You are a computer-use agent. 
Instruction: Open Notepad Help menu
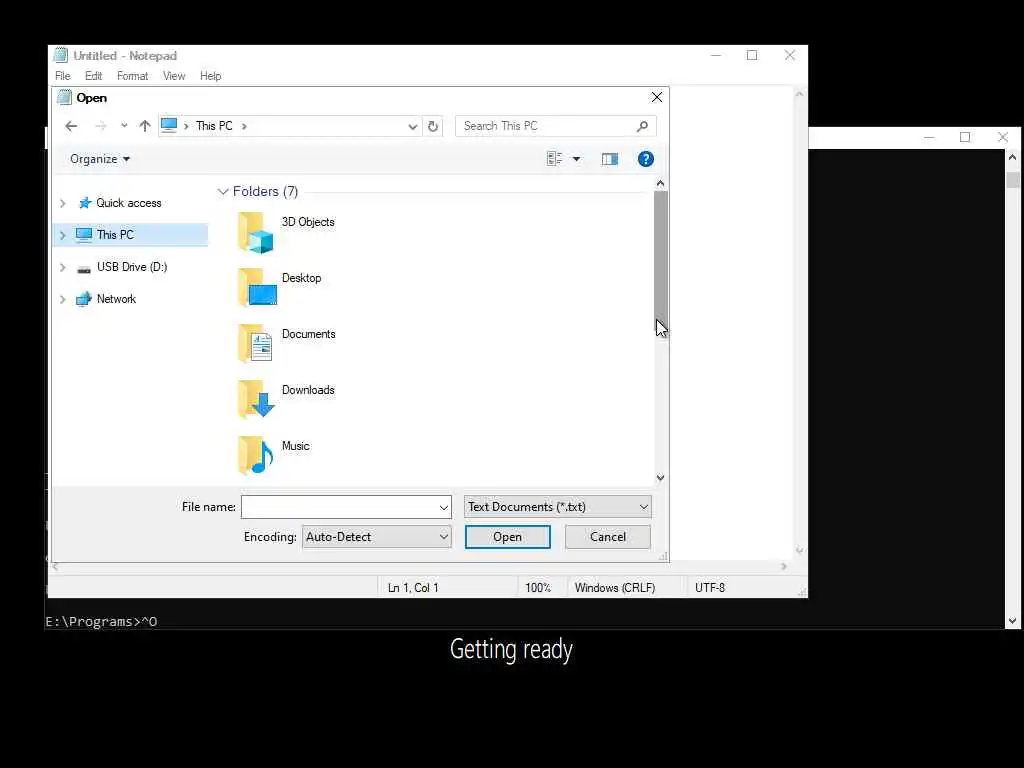(x=210, y=76)
